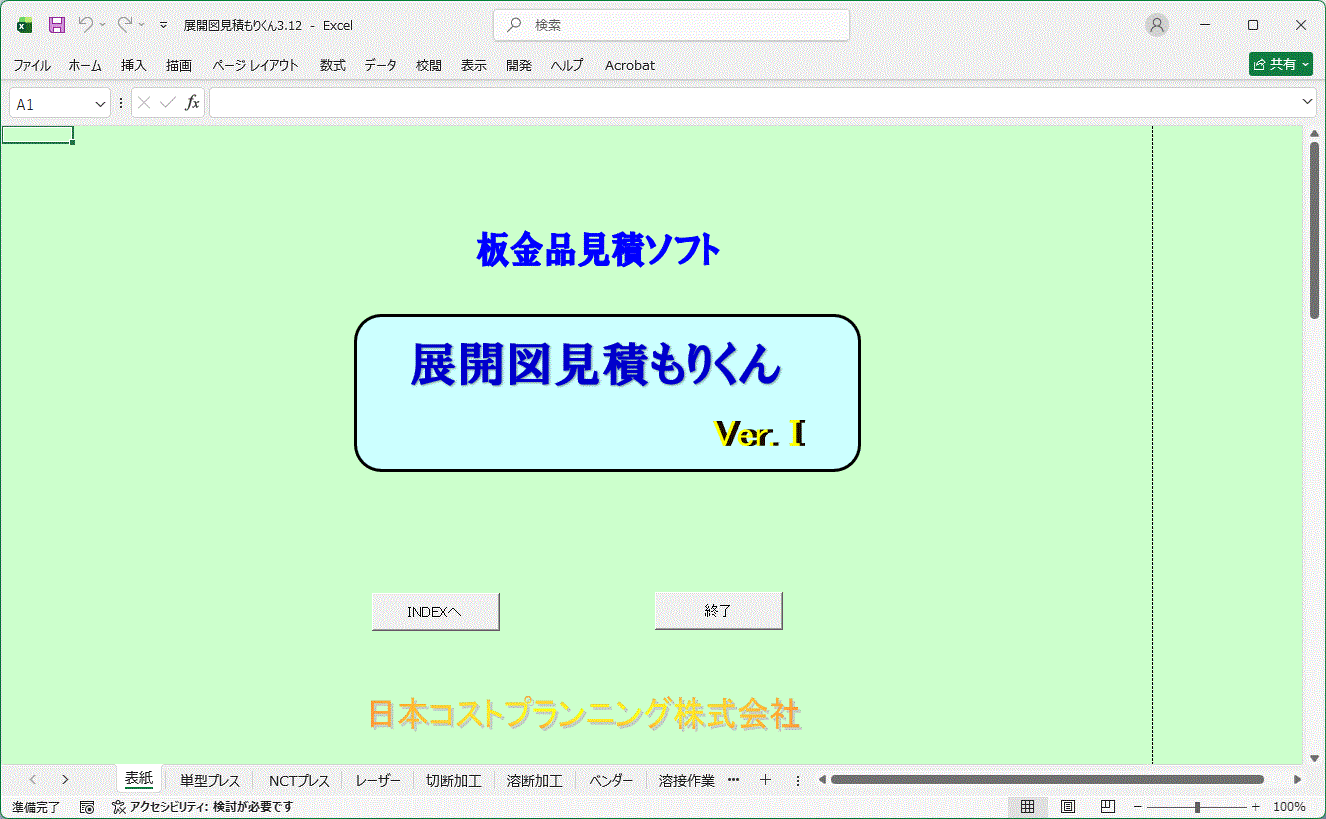This screenshot has height=819, width=1326.
Task: Click the 板金品見積ソフト heading text
Action: pyautogui.click(x=598, y=250)
